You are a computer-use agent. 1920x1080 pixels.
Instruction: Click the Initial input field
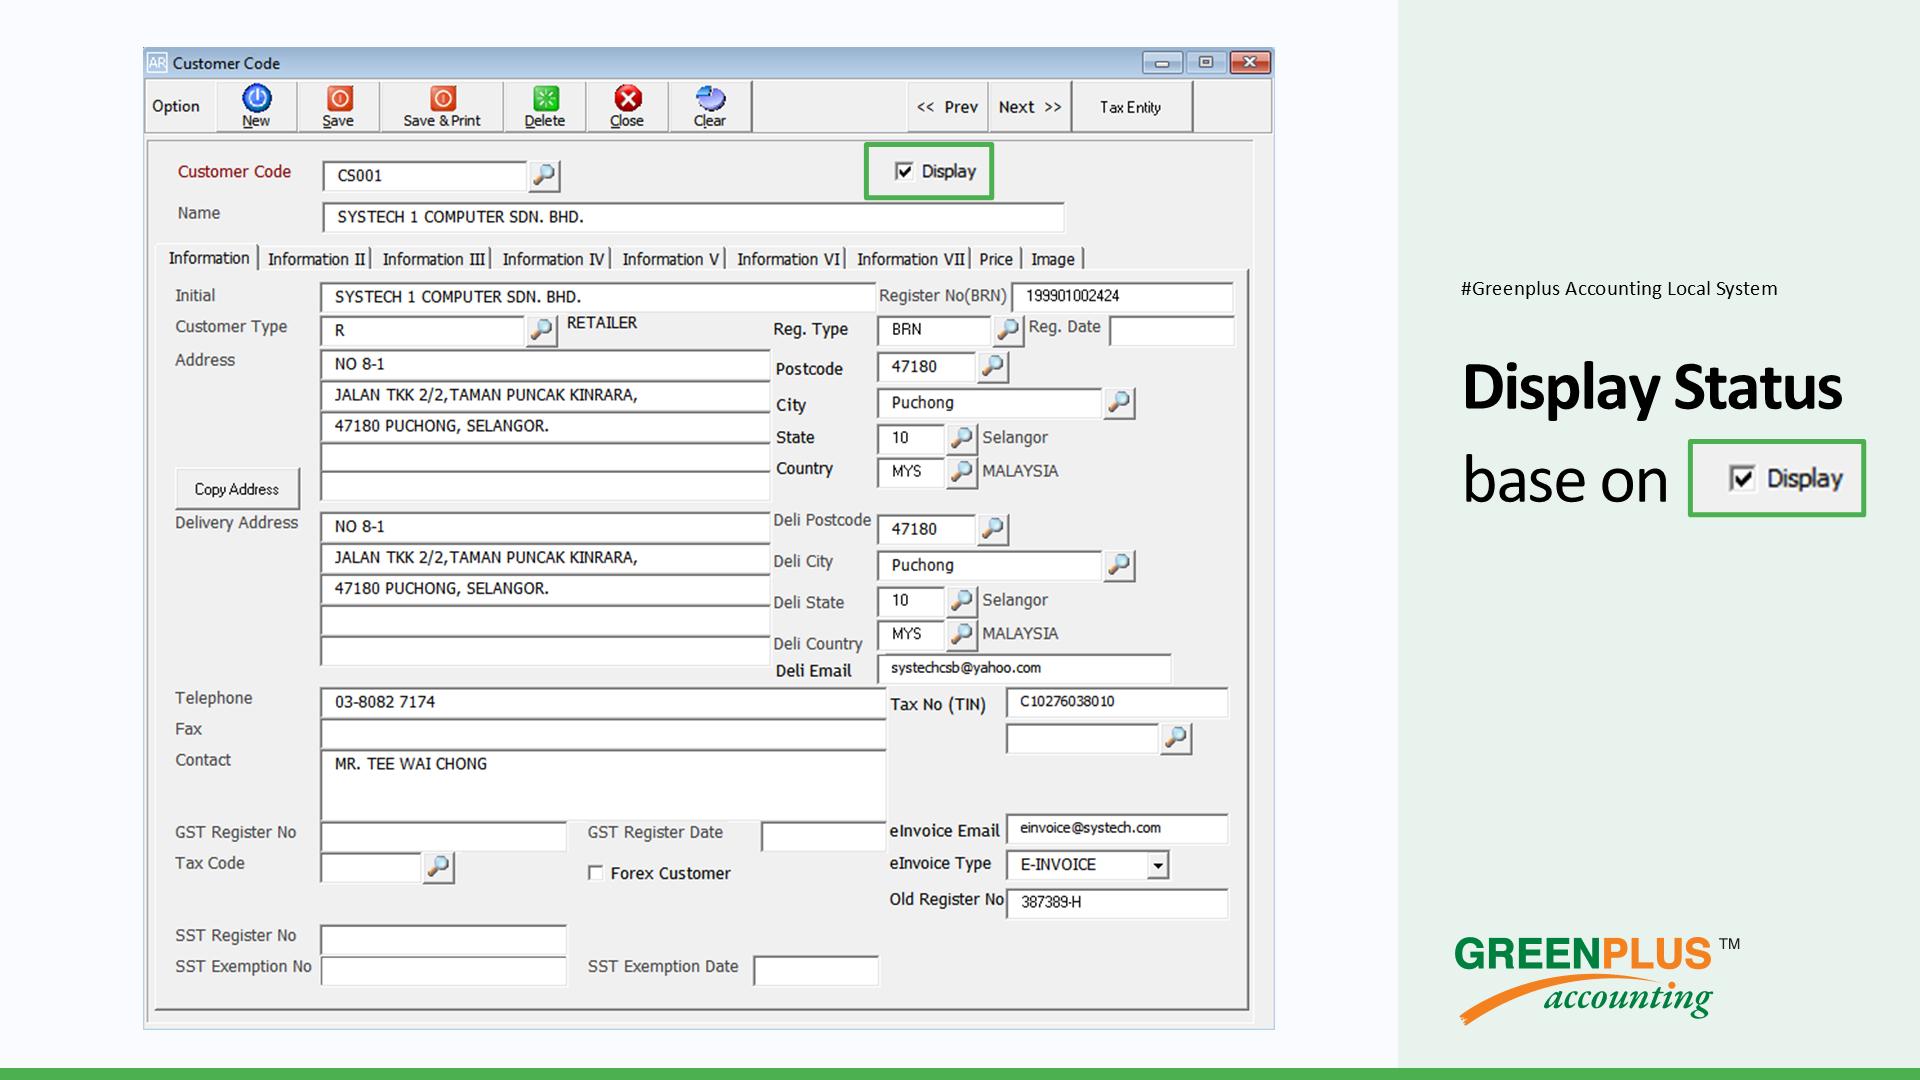(597, 297)
